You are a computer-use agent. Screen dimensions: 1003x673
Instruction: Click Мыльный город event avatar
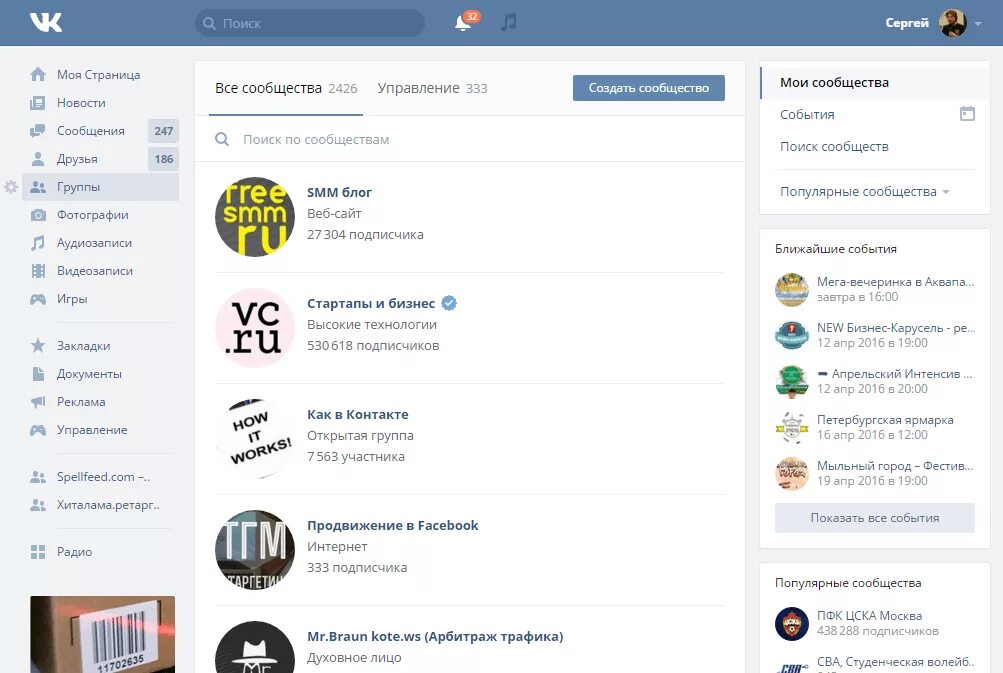[x=792, y=473]
